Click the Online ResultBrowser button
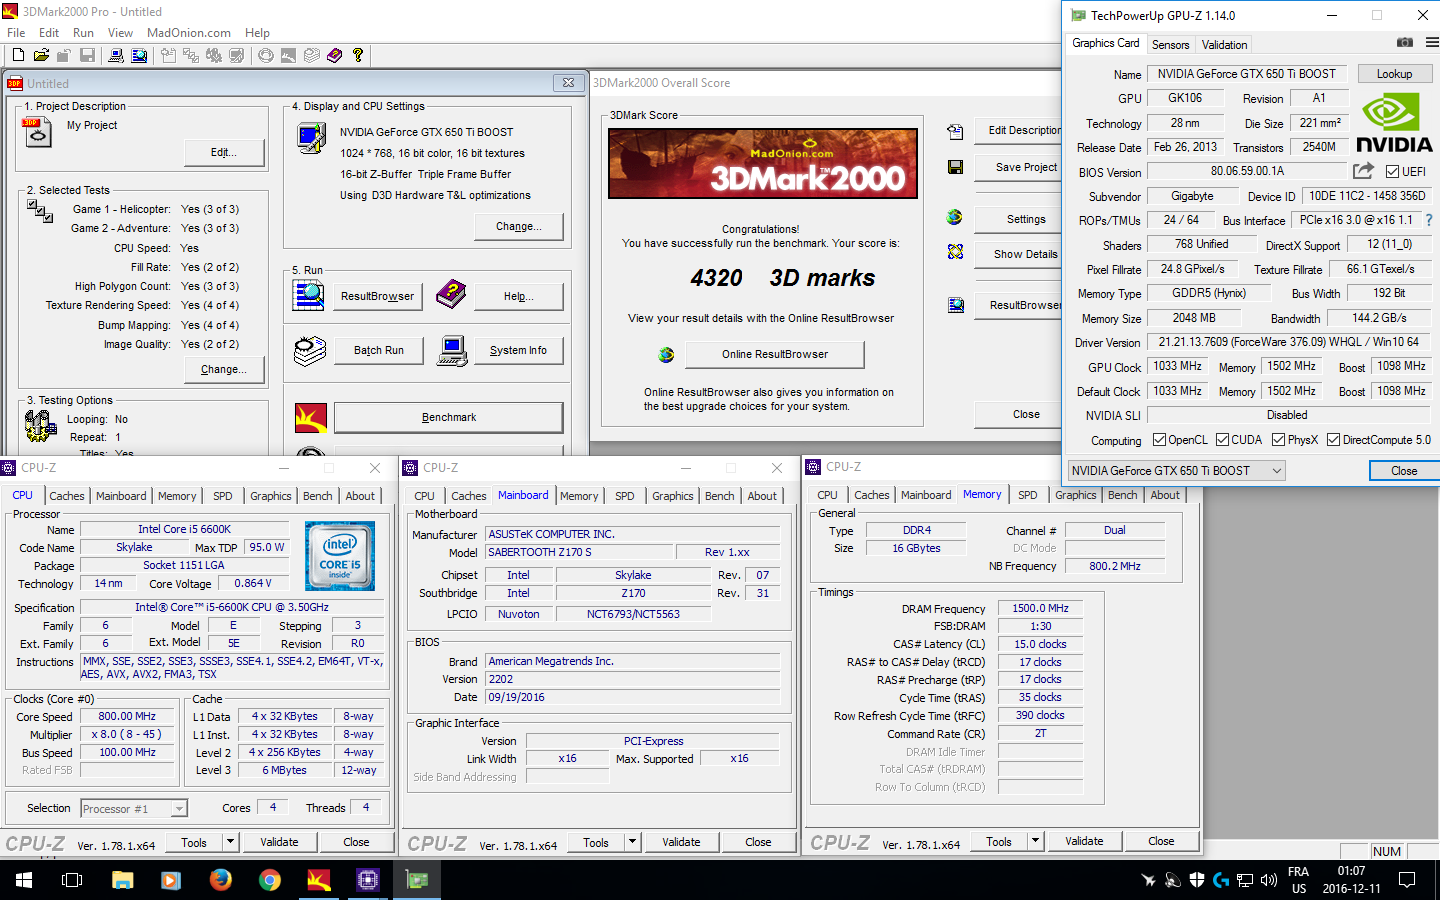Screen dimensions: 1440x900 point(775,354)
